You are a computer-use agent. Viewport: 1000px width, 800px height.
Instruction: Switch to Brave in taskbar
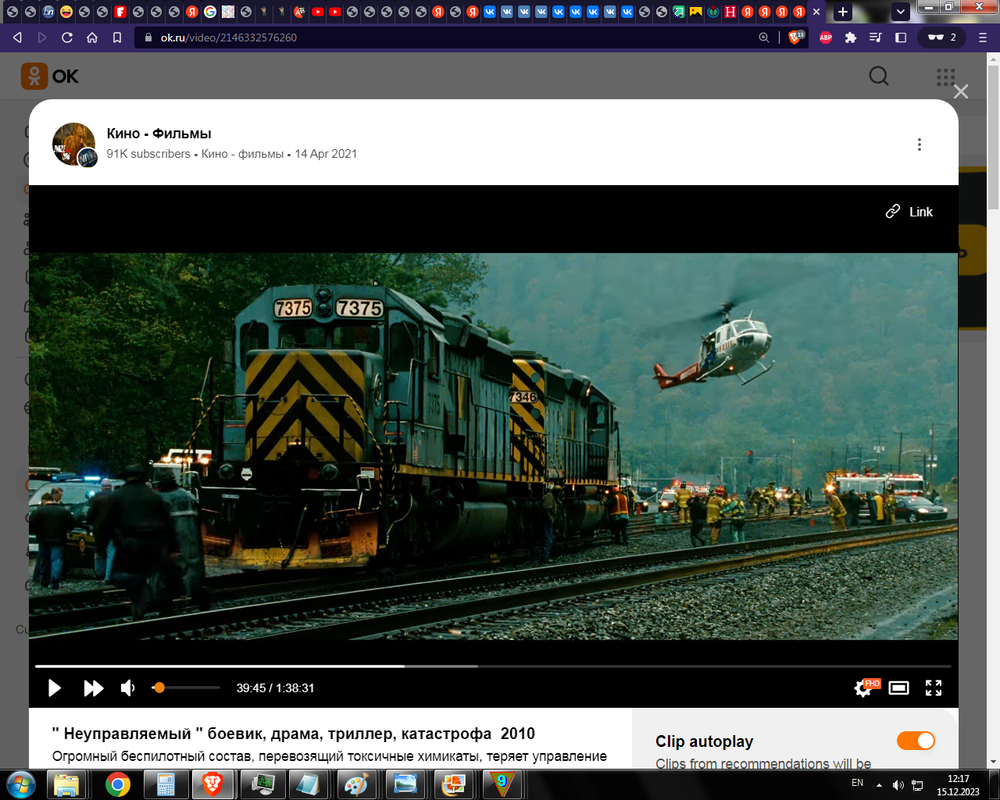click(x=213, y=784)
